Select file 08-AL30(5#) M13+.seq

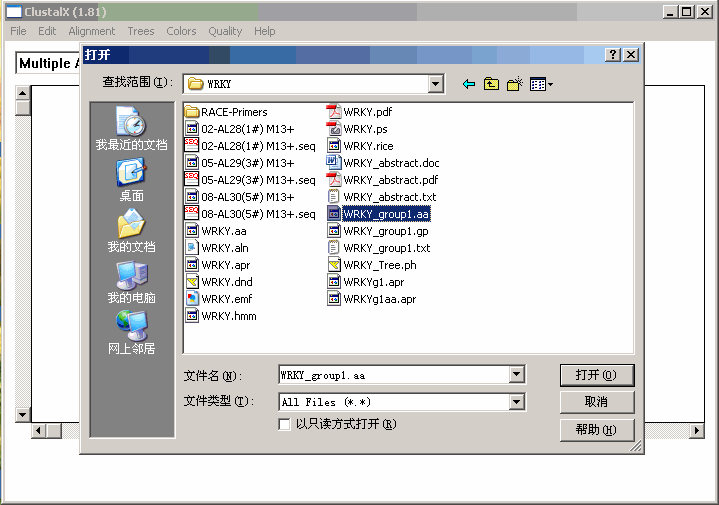[250, 214]
